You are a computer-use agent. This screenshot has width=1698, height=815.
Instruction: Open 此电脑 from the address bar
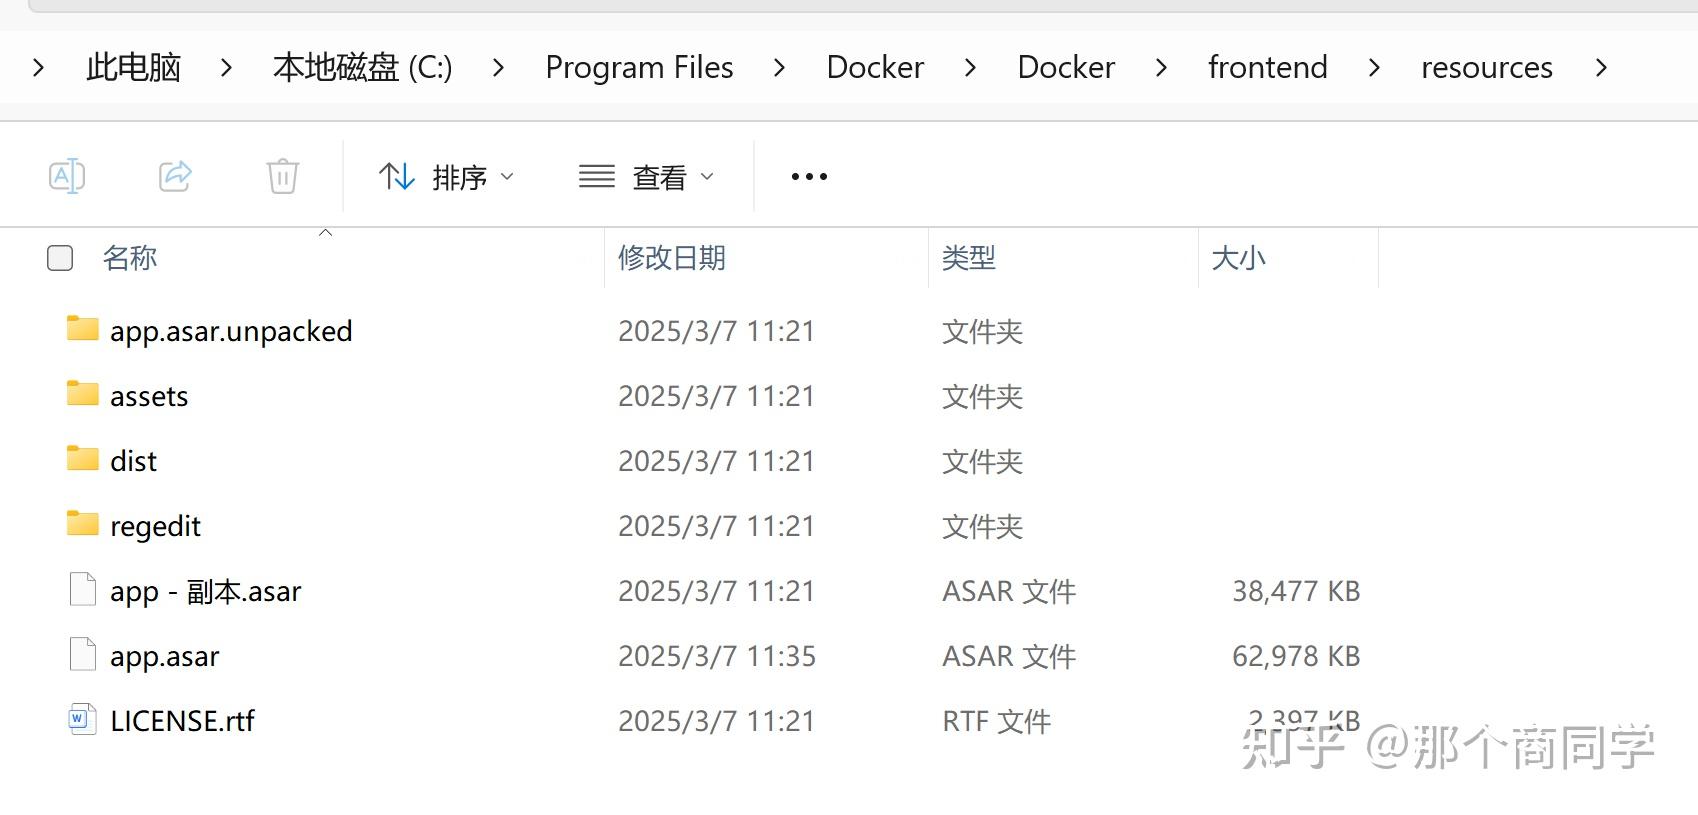[x=132, y=67]
